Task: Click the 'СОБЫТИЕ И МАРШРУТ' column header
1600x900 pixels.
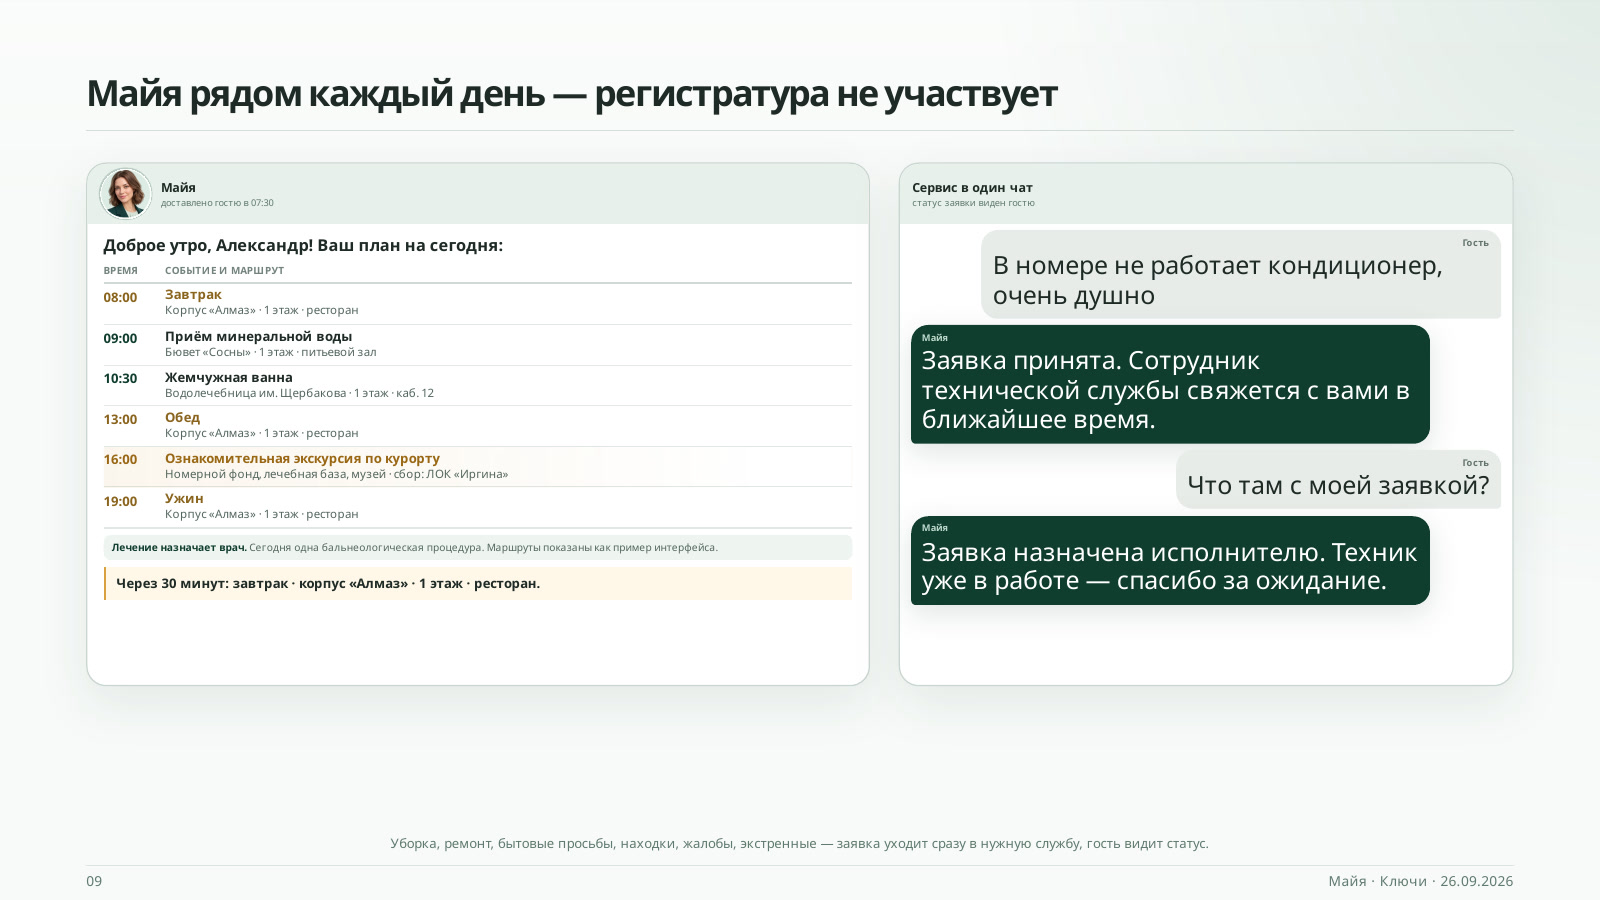Action: click(x=224, y=271)
